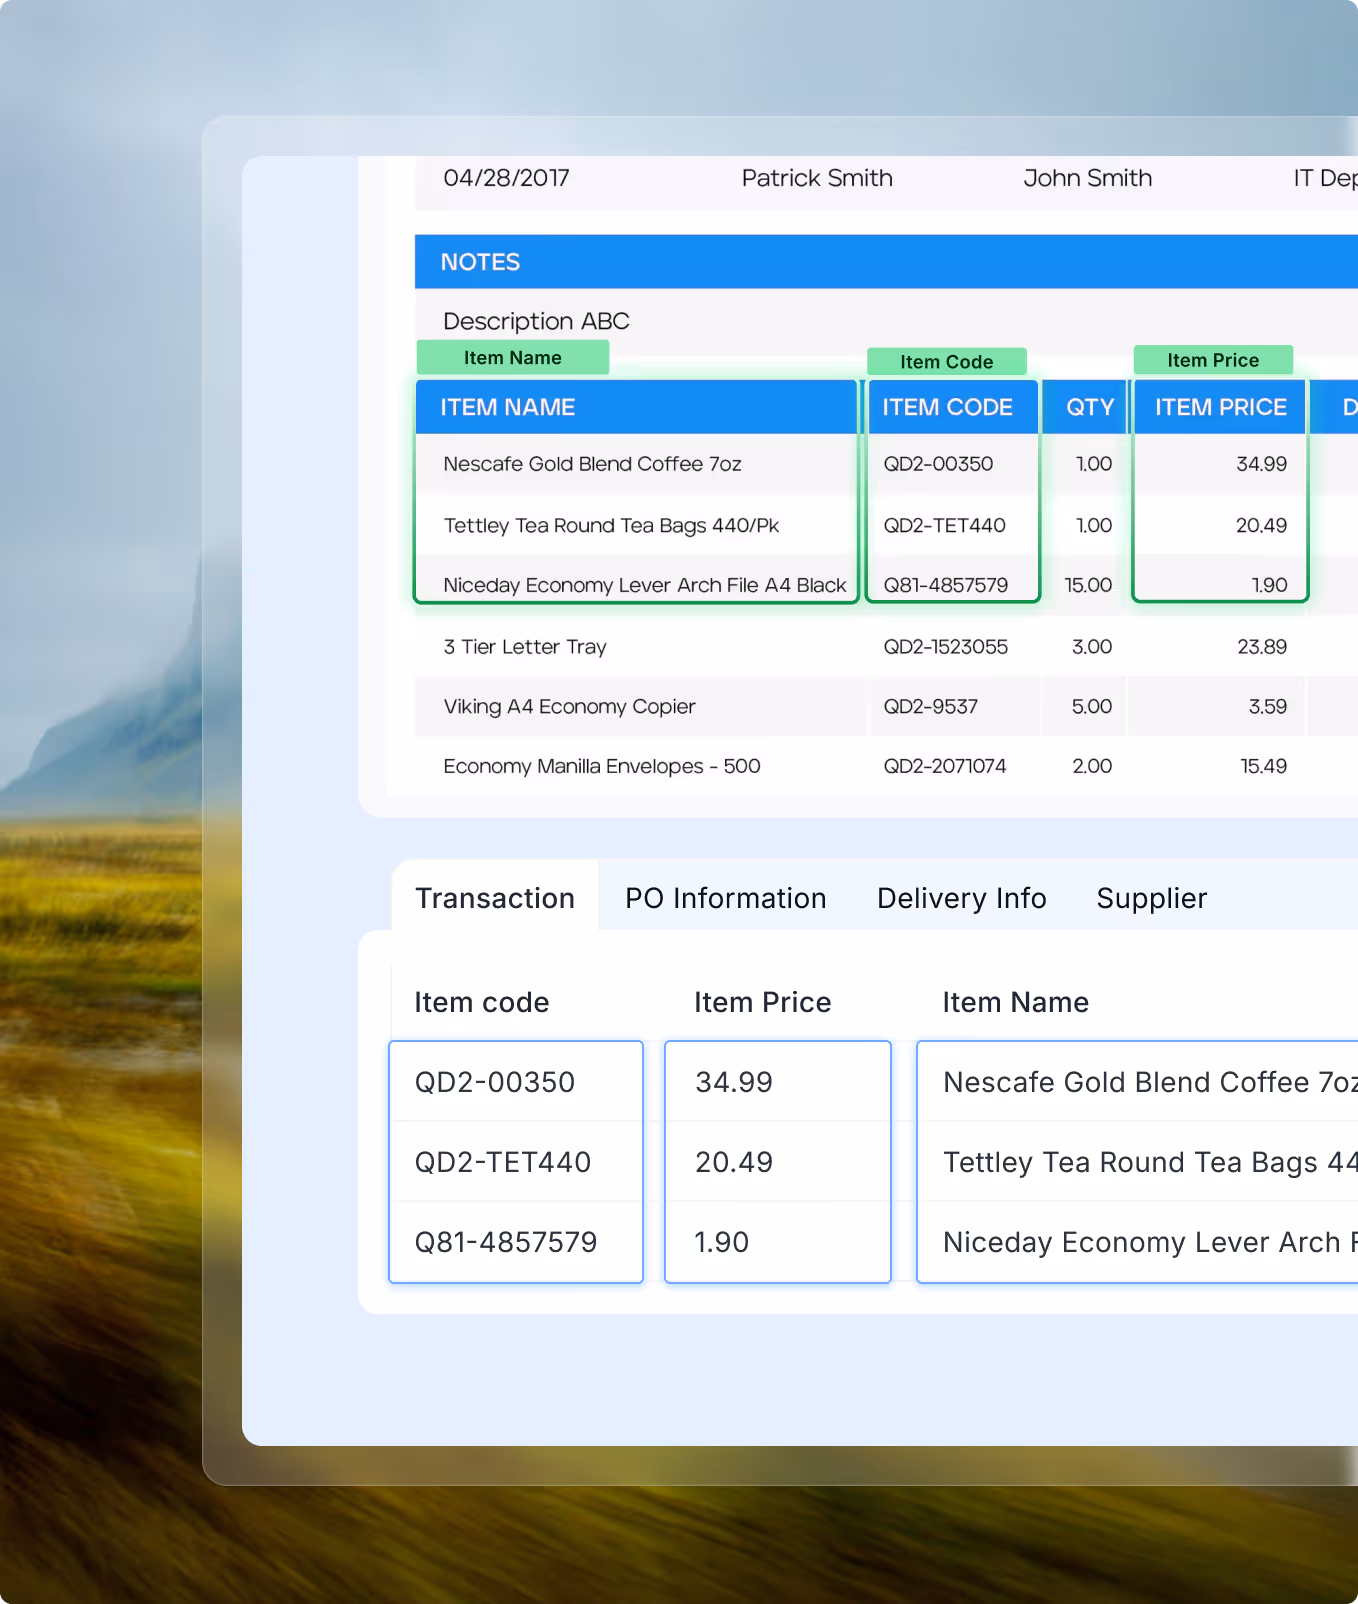This screenshot has width=1358, height=1604.
Task: Click the green Item Name annotation tag
Action: (513, 357)
